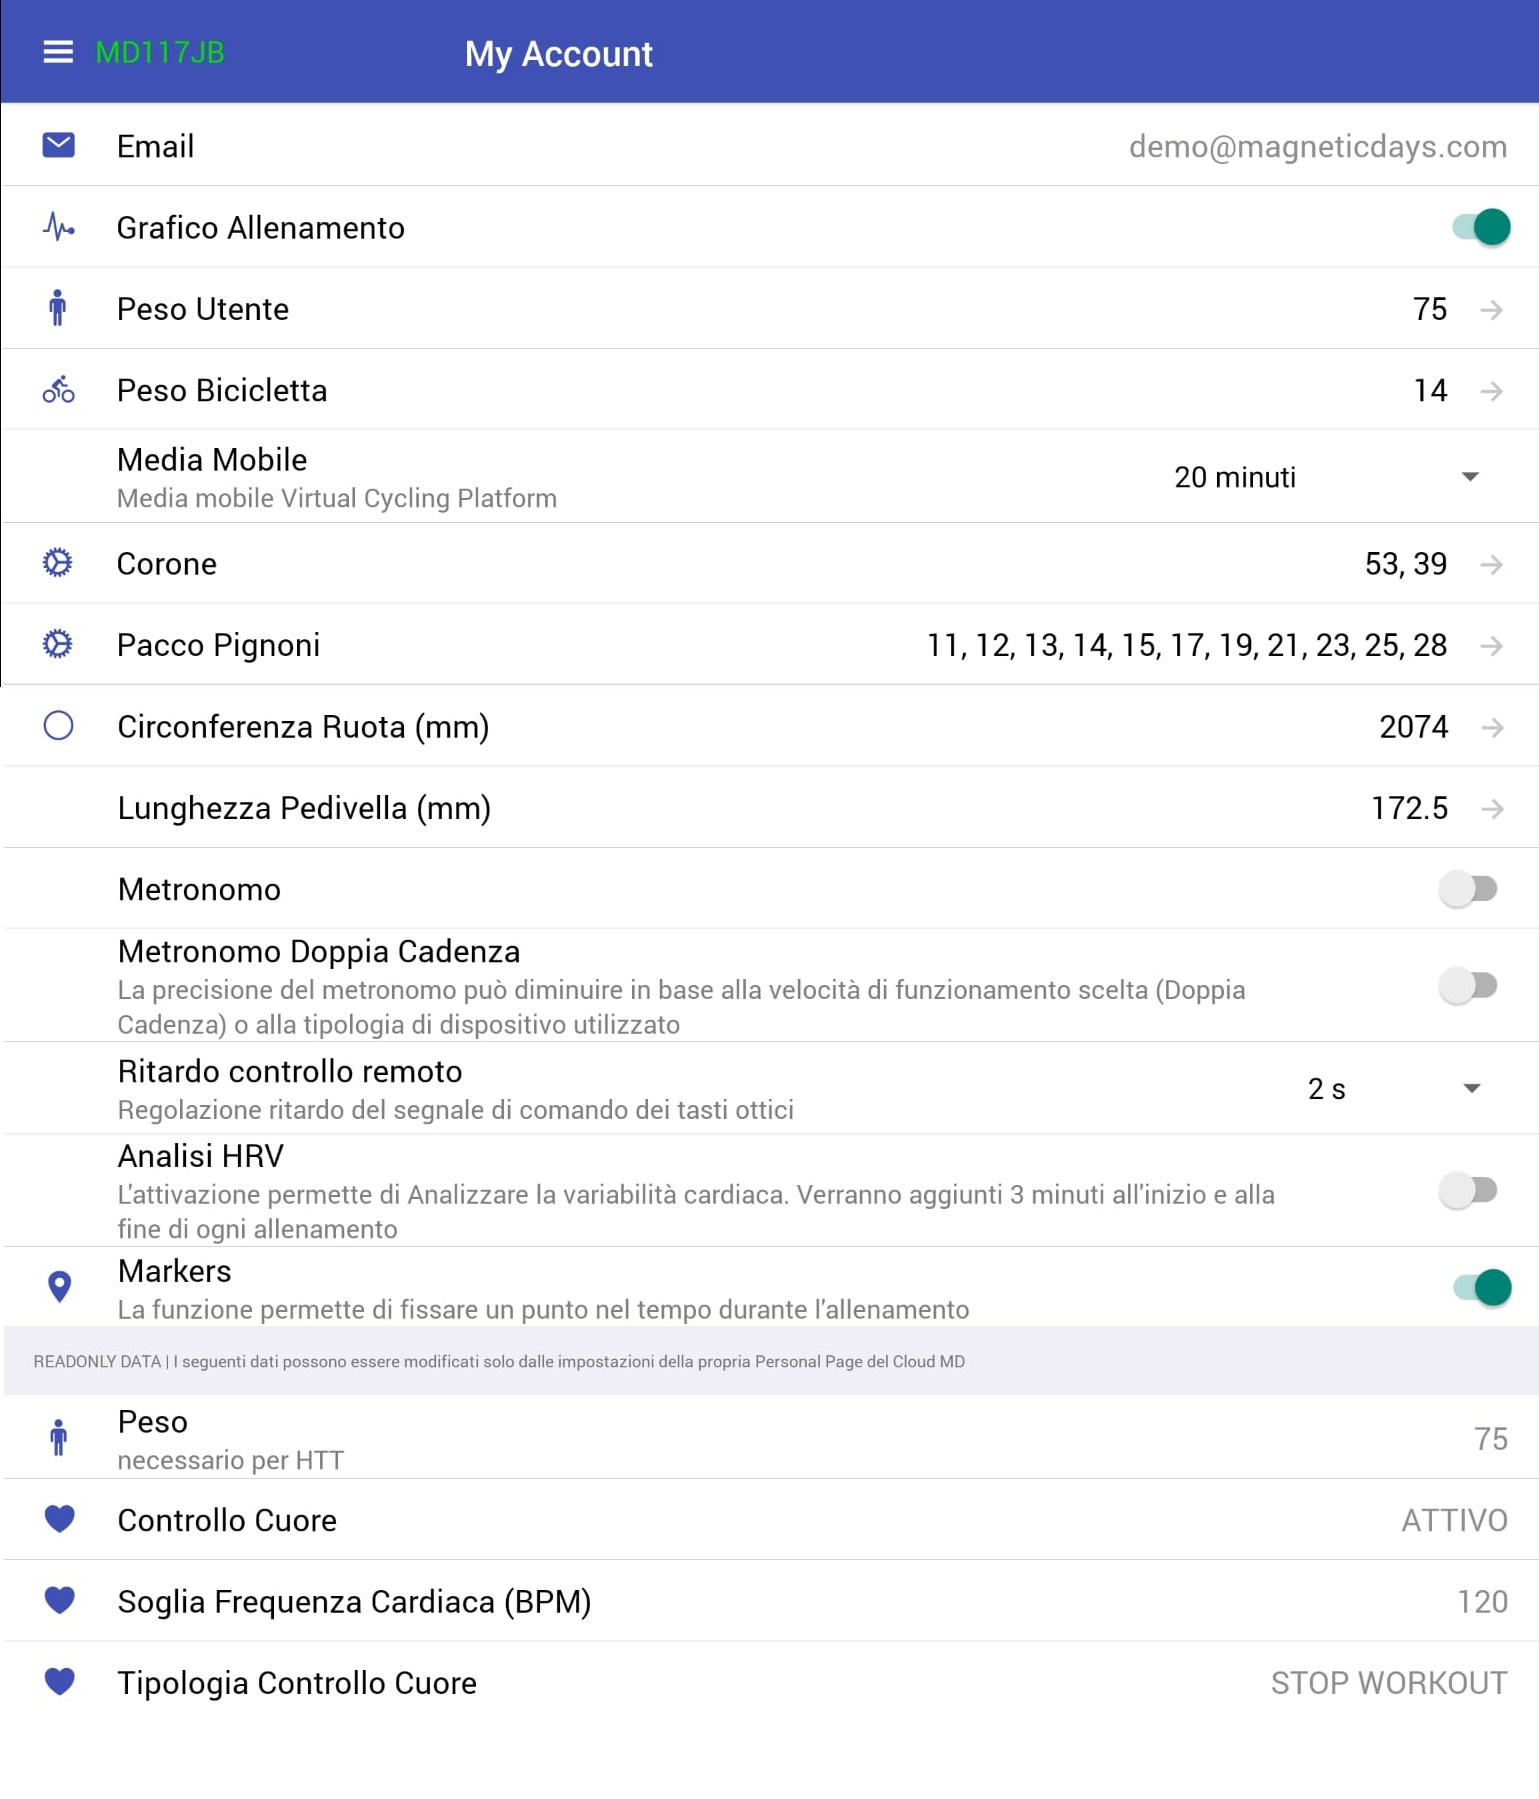
Task: Open the hamburger navigation menu
Action: [x=58, y=52]
